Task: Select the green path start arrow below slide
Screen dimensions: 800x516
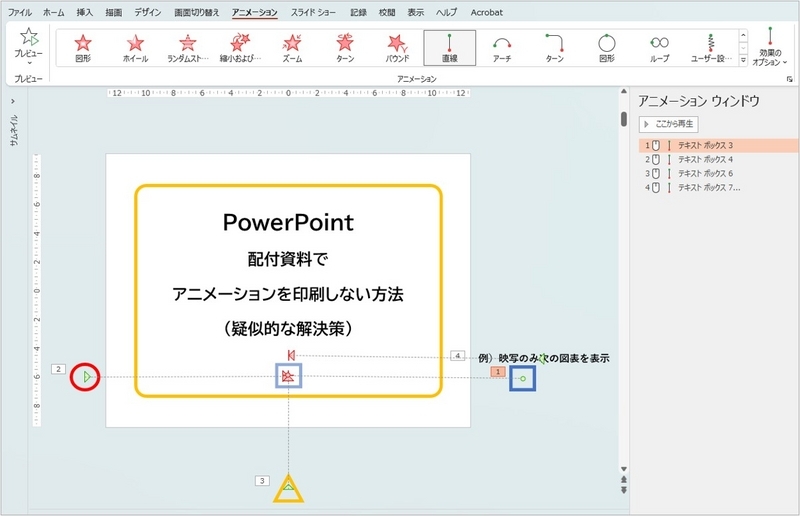Action: click(x=288, y=487)
